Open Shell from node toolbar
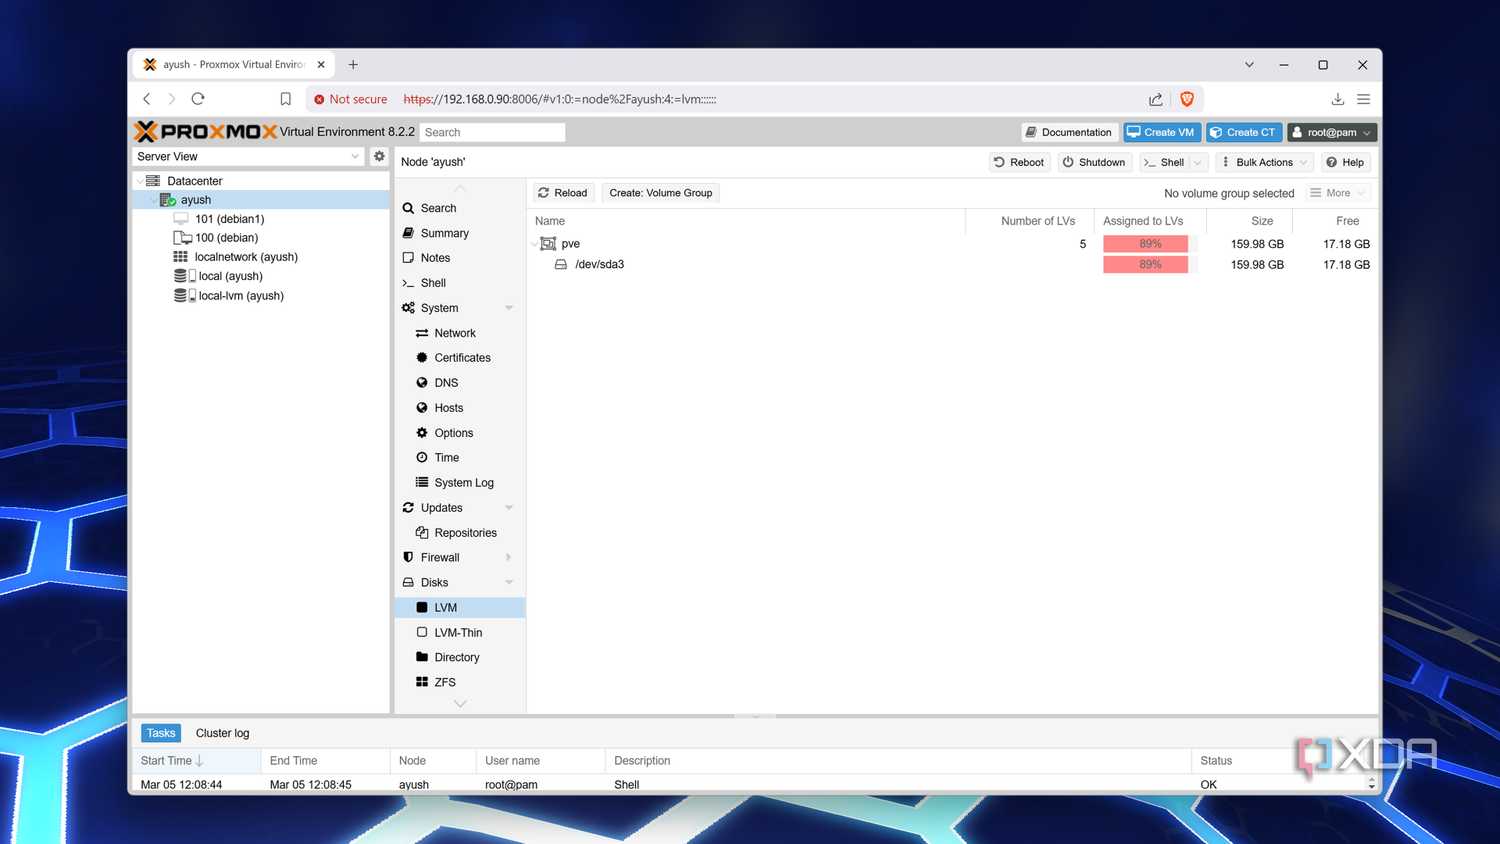This screenshot has height=844, width=1500. [1164, 162]
